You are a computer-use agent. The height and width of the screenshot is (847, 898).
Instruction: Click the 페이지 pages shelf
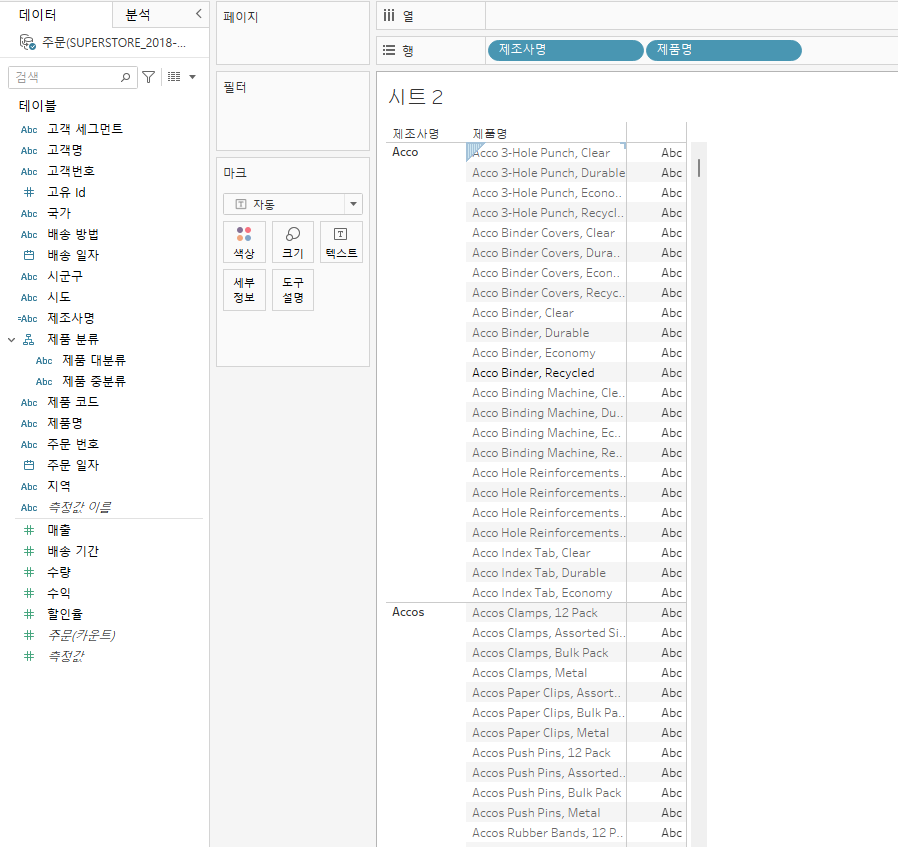(293, 33)
